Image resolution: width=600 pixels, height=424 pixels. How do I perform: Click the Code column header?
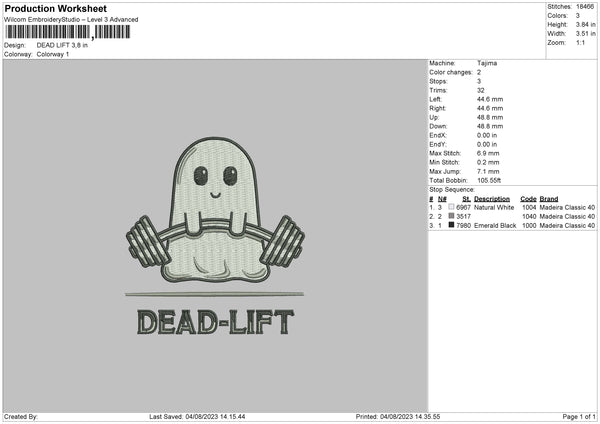(x=529, y=198)
